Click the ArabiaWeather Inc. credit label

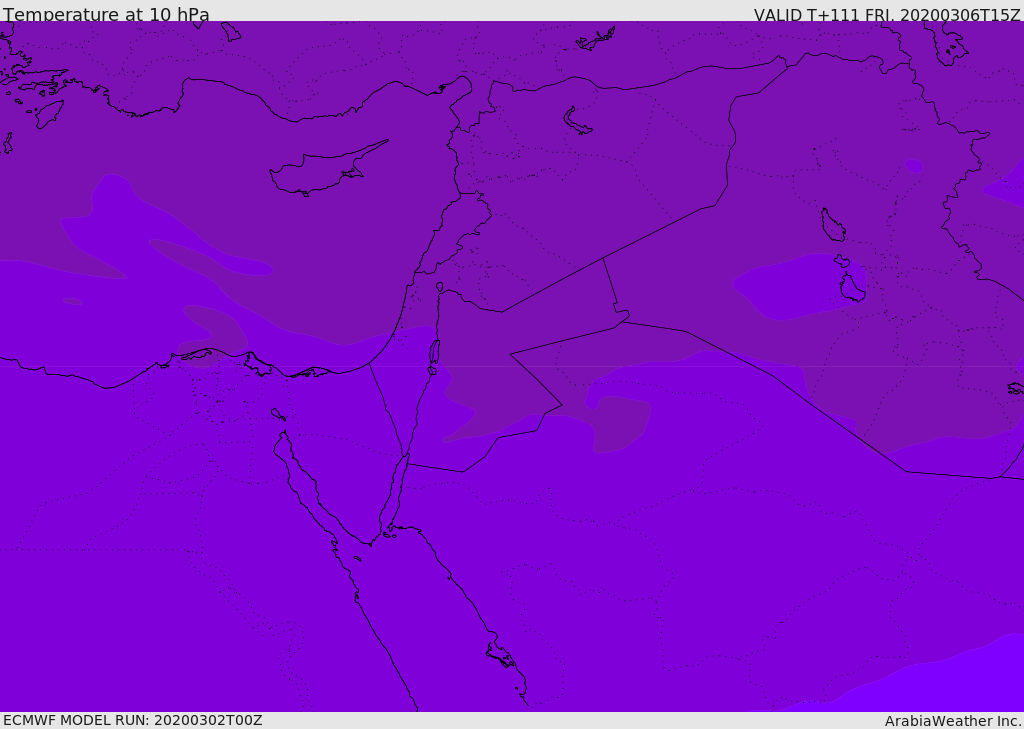point(953,721)
